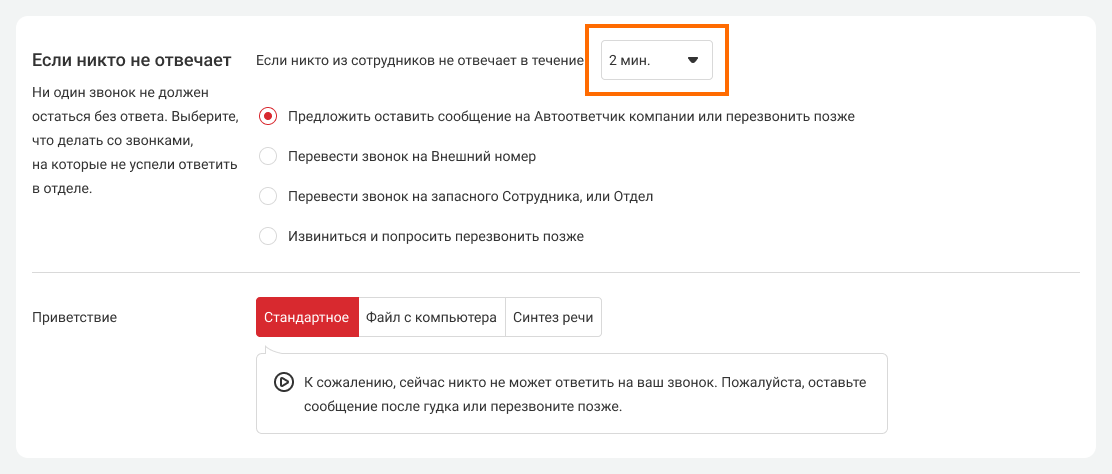The height and width of the screenshot is (474, 1112).
Task: Click the label text mentioning "запасного Сотрудника, или Отдел"
Action: [x=470, y=197]
